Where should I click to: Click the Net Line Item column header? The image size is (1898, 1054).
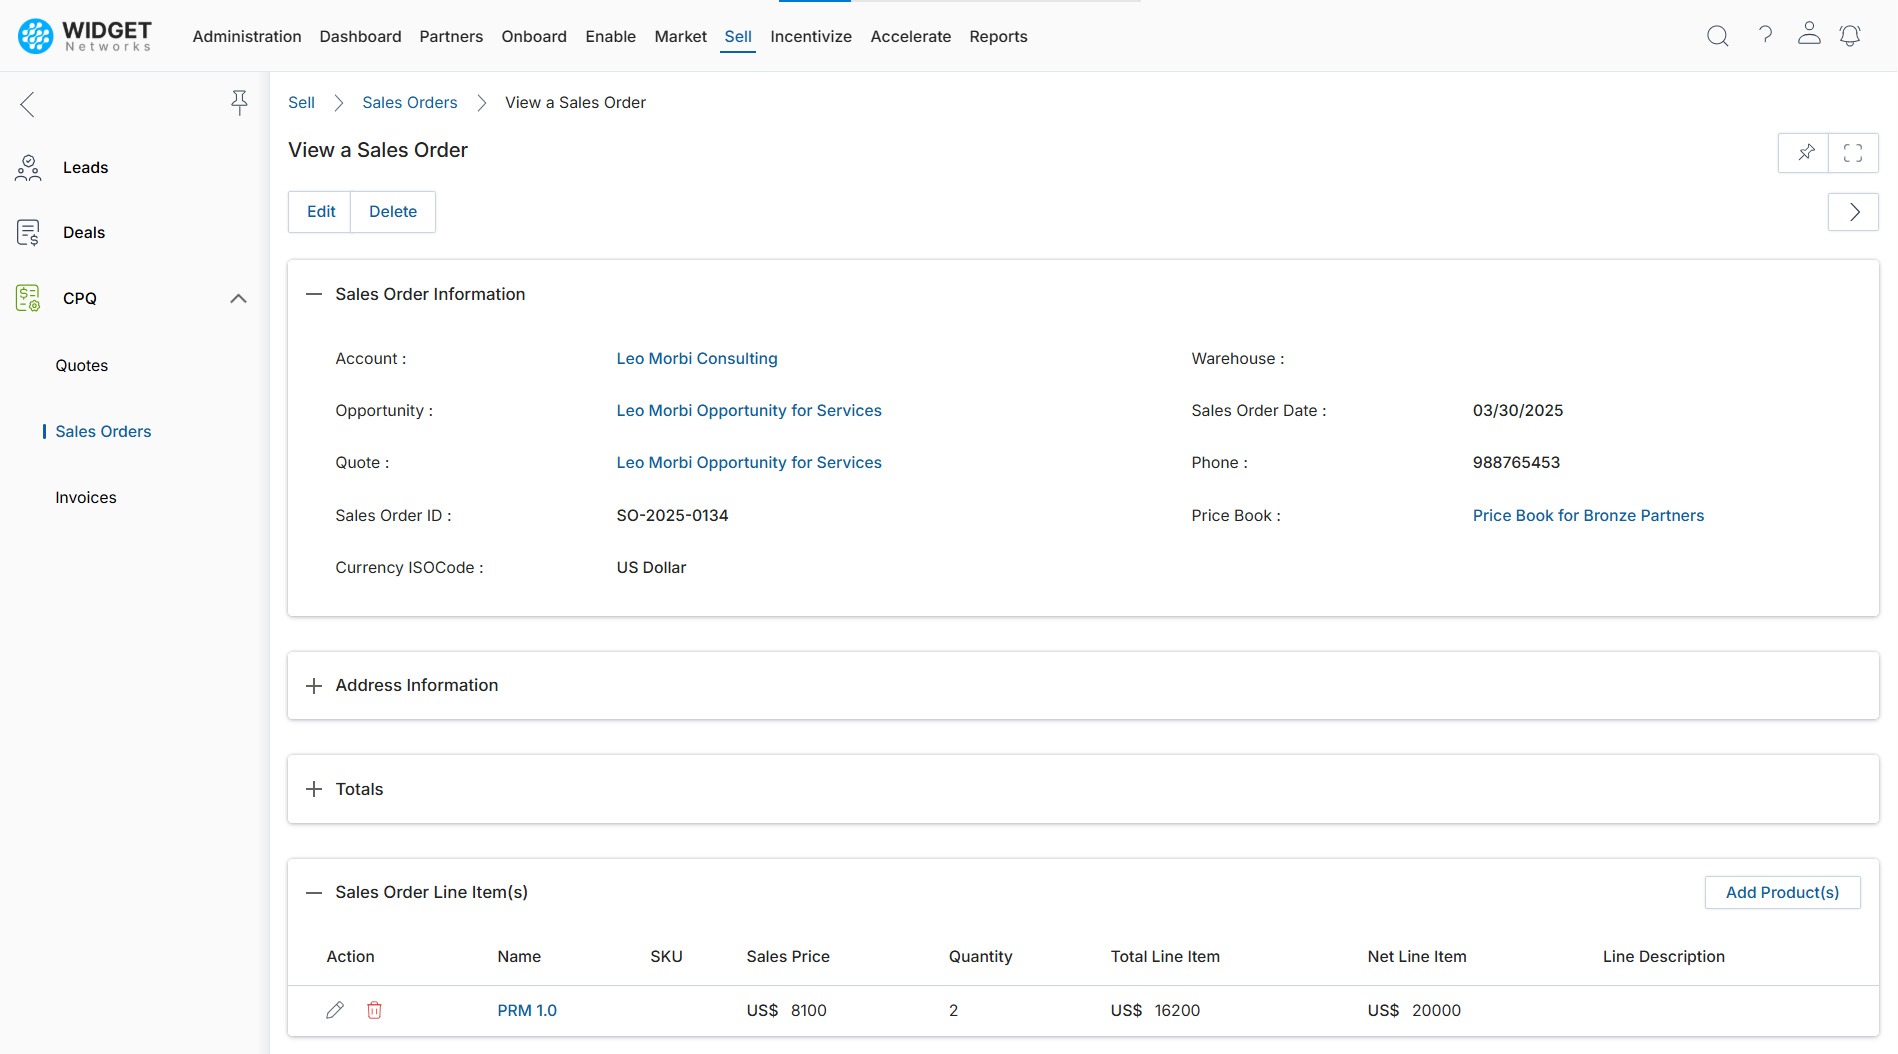tap(1416, 956)
